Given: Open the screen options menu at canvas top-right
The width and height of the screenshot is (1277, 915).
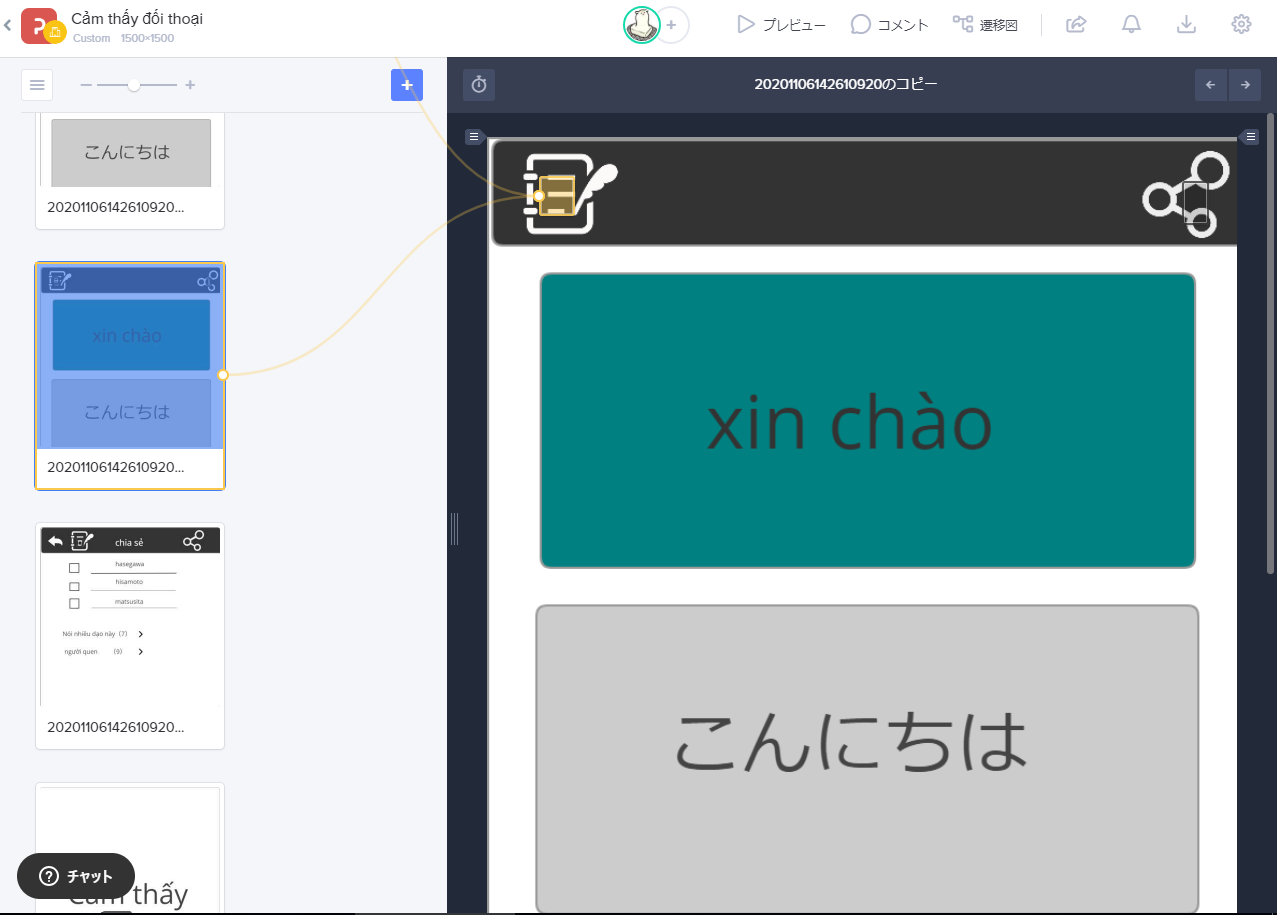Looking at the screenshot, I should (x=1249, y=136).
